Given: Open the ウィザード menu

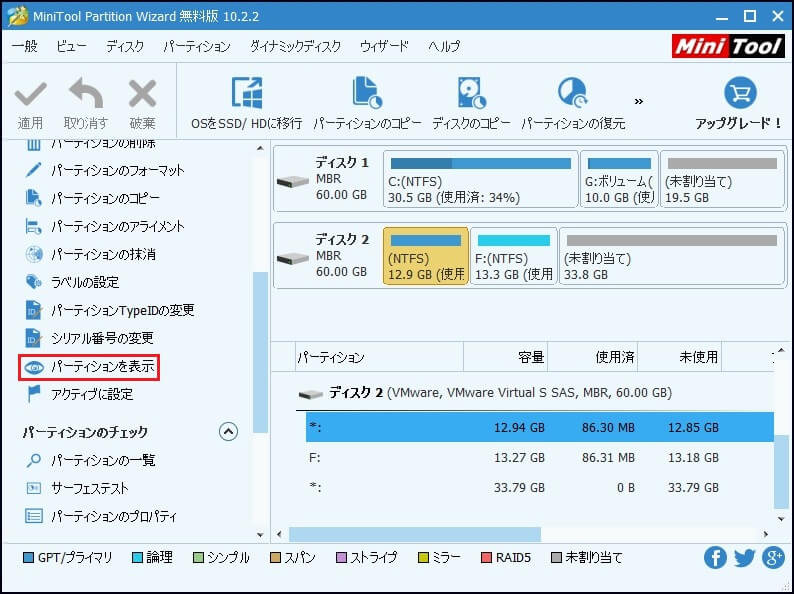Looking at the screenshot, I should (x=384, y=47).
